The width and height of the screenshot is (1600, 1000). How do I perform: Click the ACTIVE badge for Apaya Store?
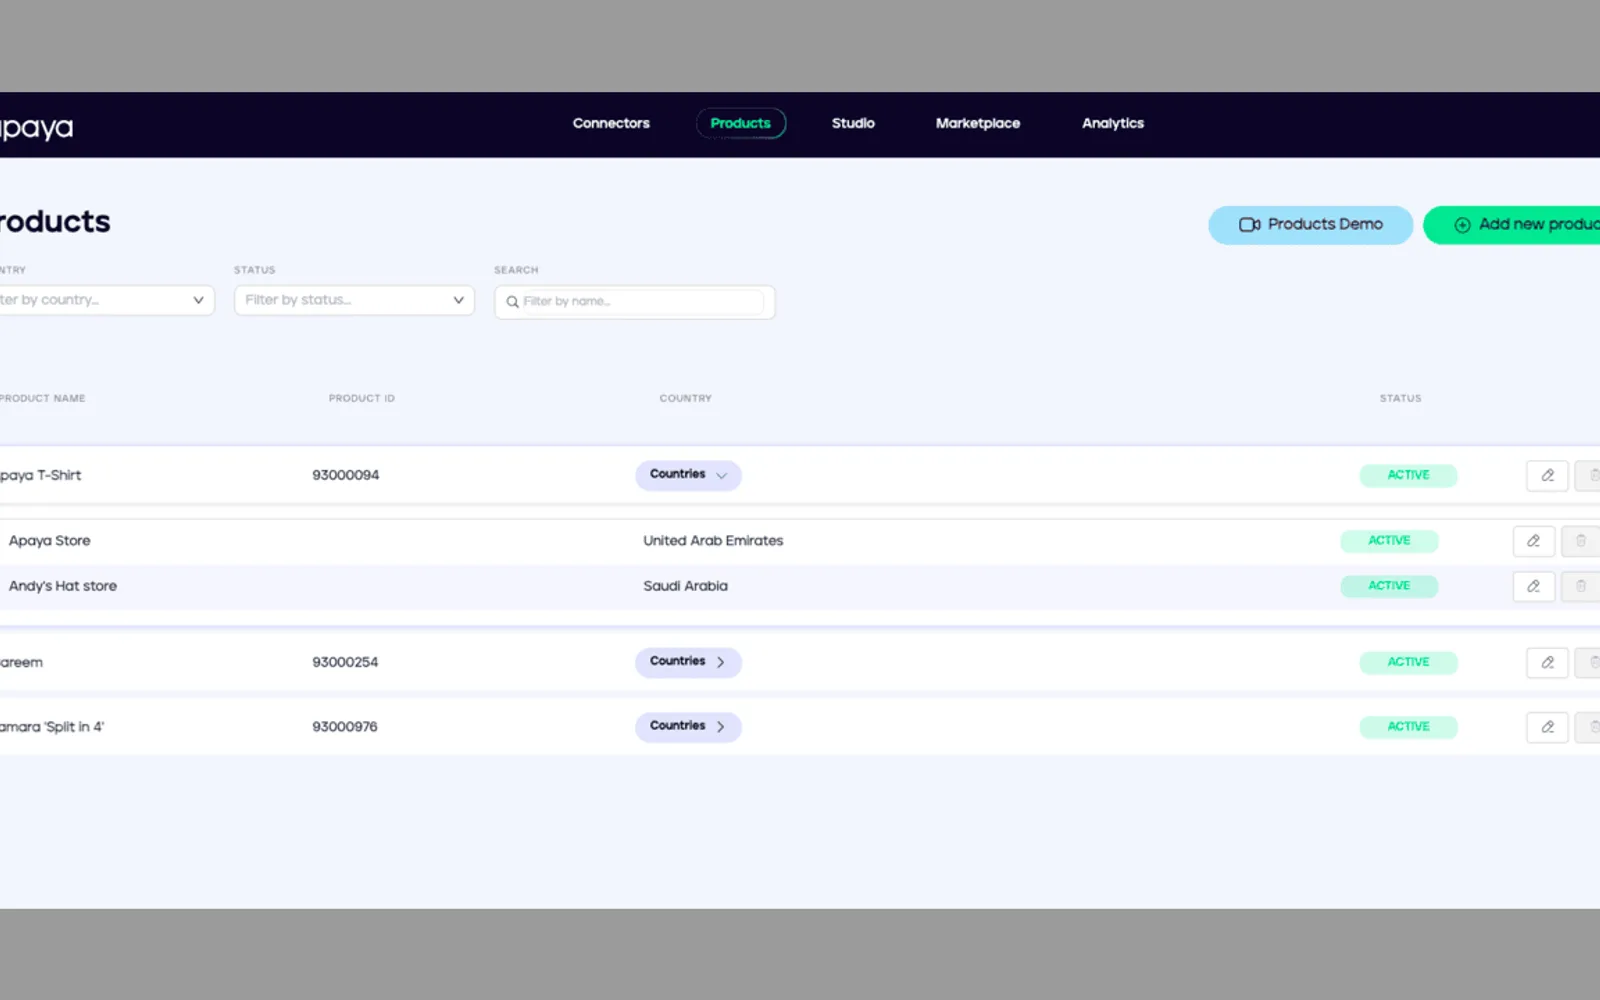tap(1389, 541)
